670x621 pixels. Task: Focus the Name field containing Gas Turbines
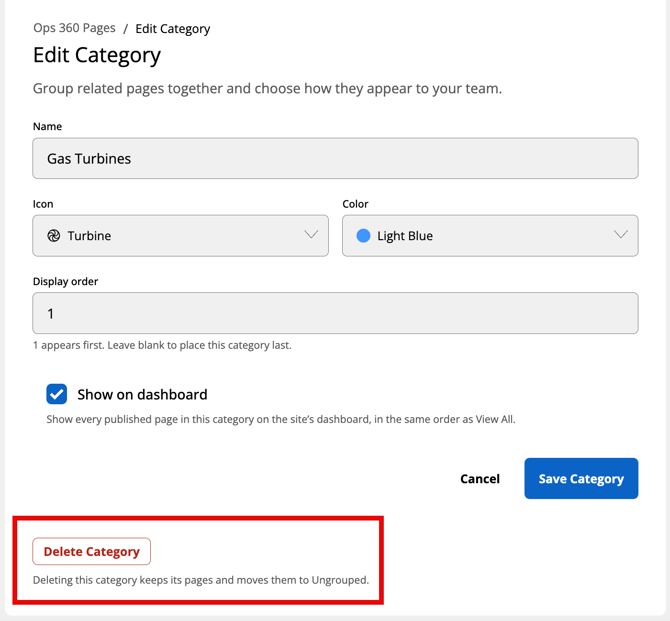(335, 158)
